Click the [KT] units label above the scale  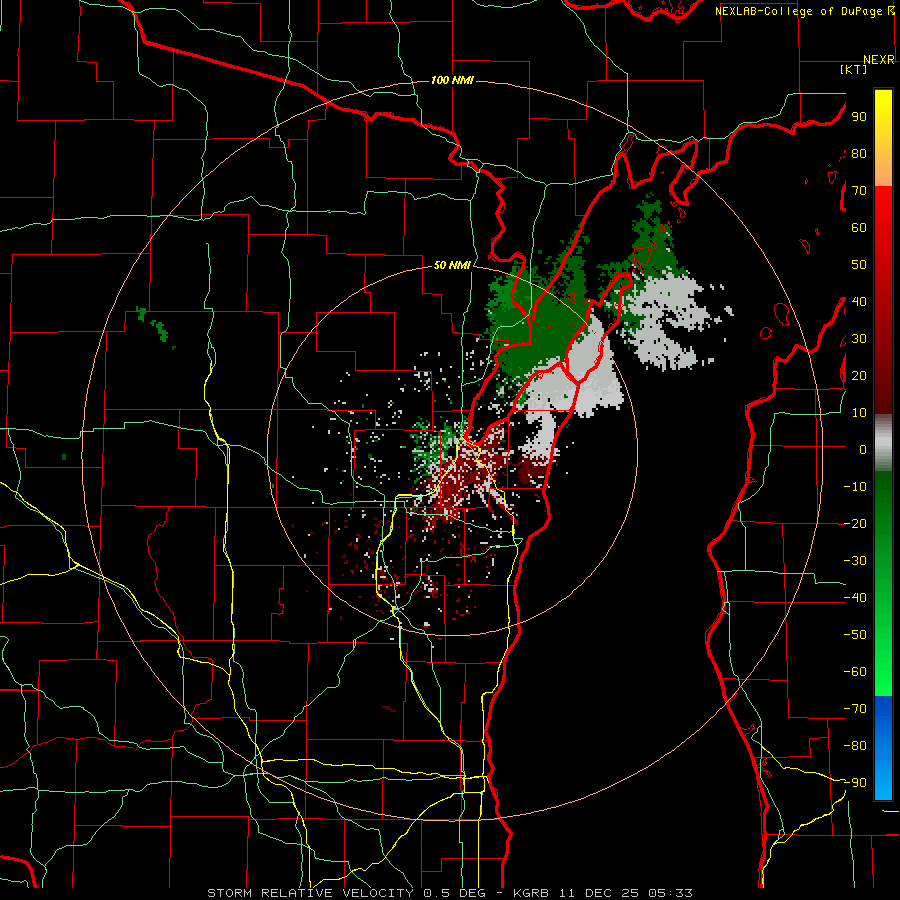tap(853, 69)
